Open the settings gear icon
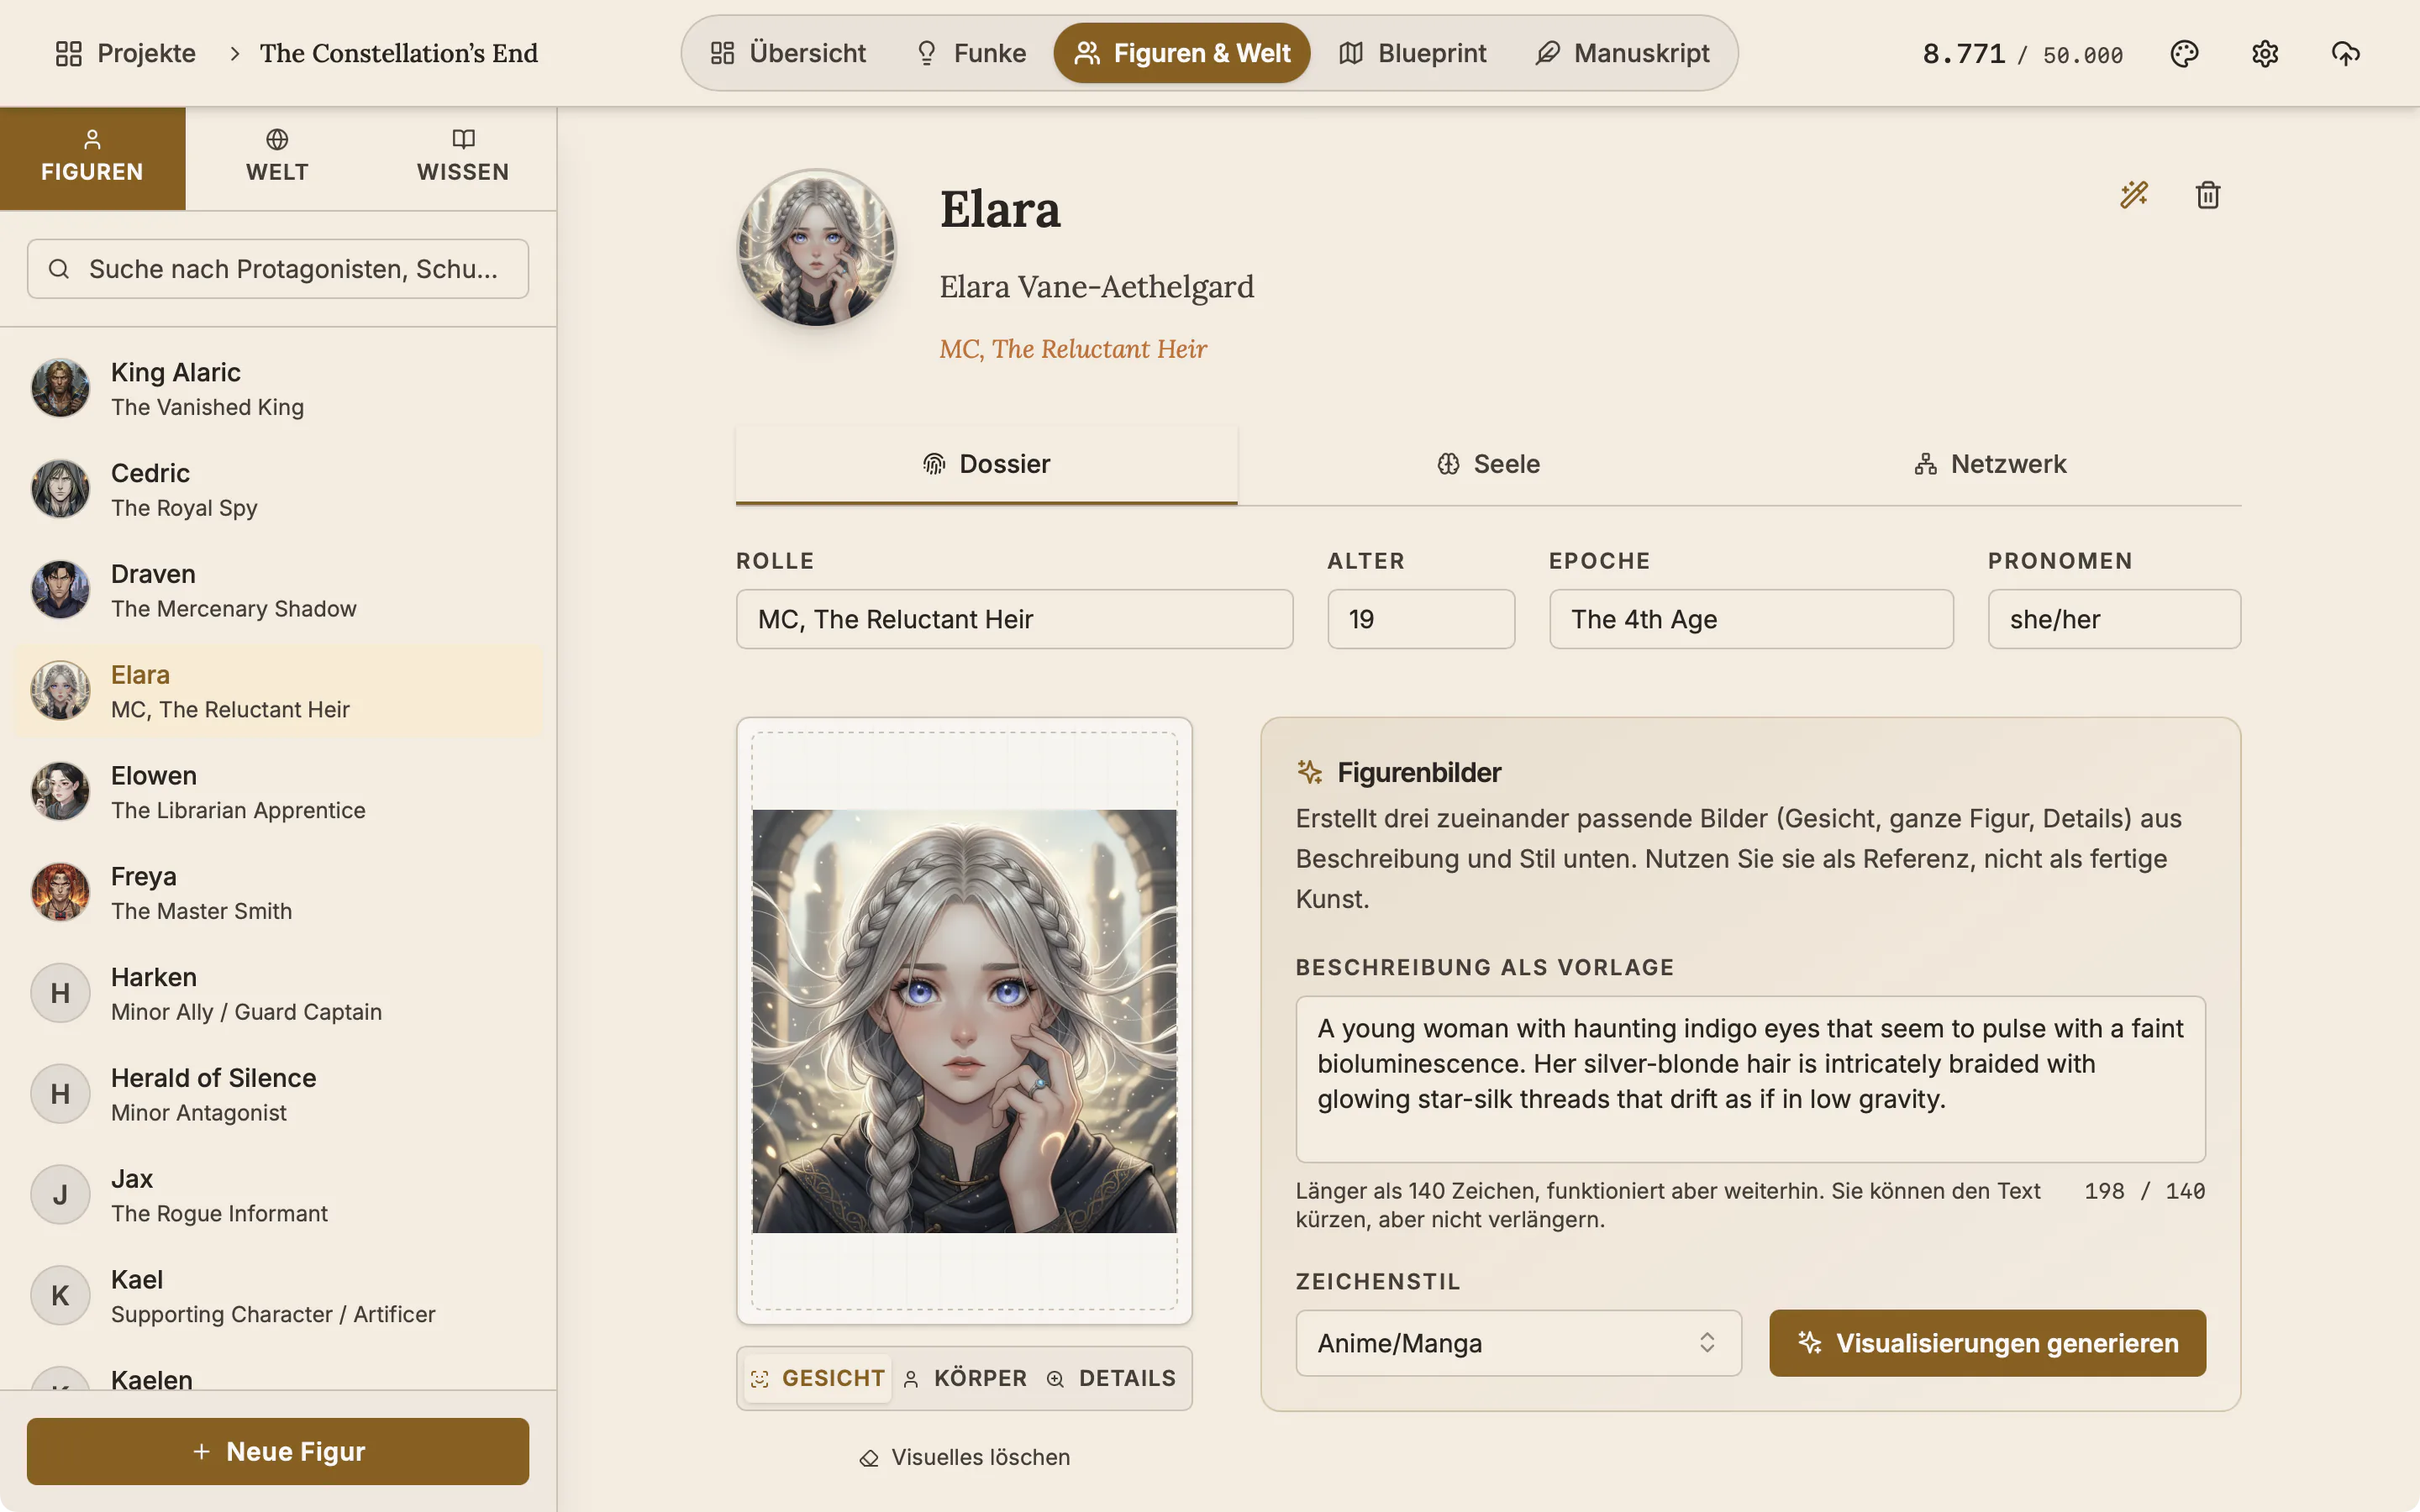2420x1512 pixels. (x=2265, y=53)
